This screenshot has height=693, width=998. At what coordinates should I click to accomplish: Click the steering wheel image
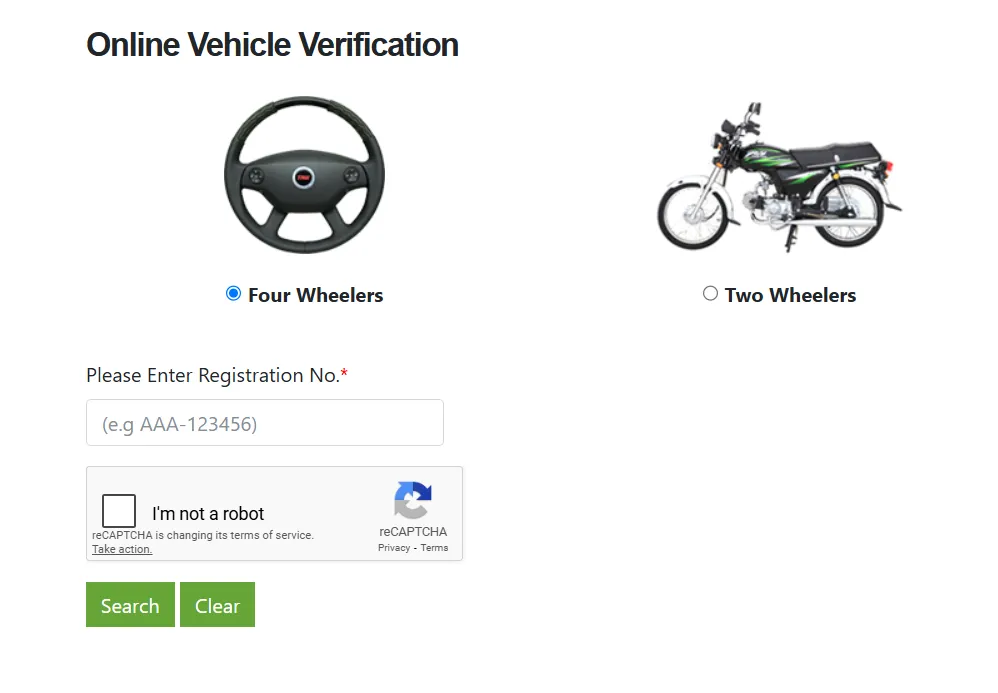pos(304,175)
